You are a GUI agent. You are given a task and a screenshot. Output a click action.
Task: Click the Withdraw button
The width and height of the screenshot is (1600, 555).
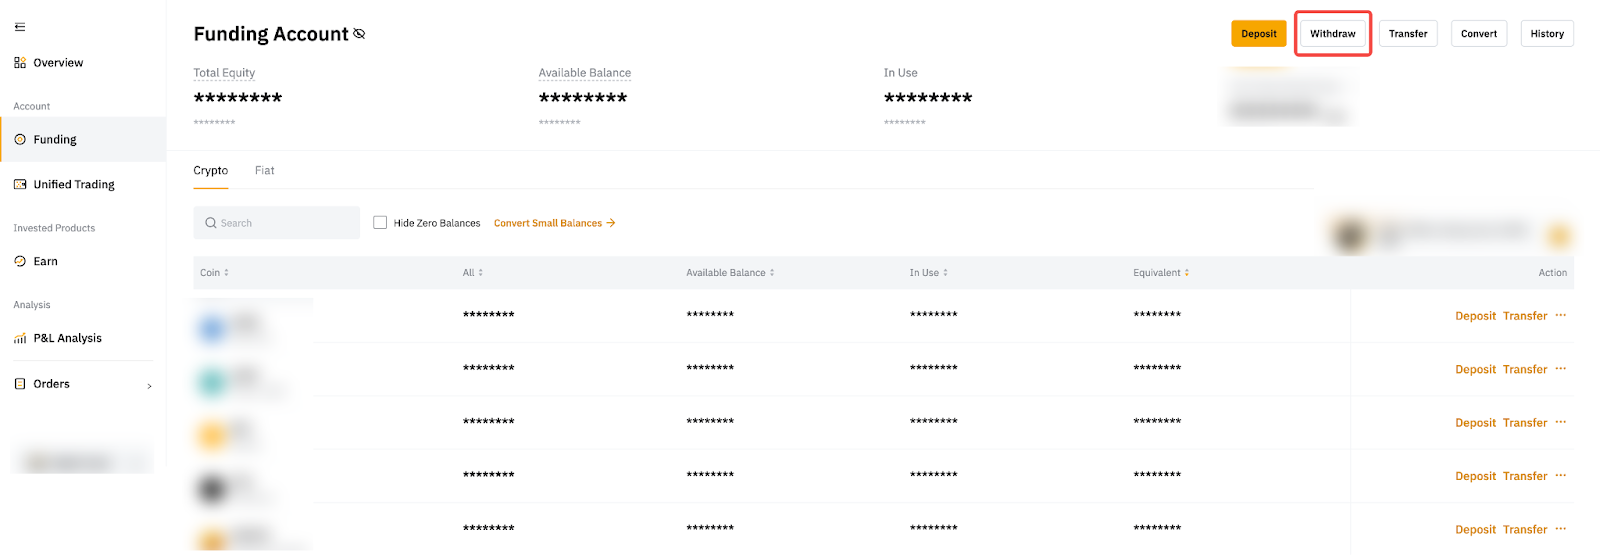coord(1333,34)
